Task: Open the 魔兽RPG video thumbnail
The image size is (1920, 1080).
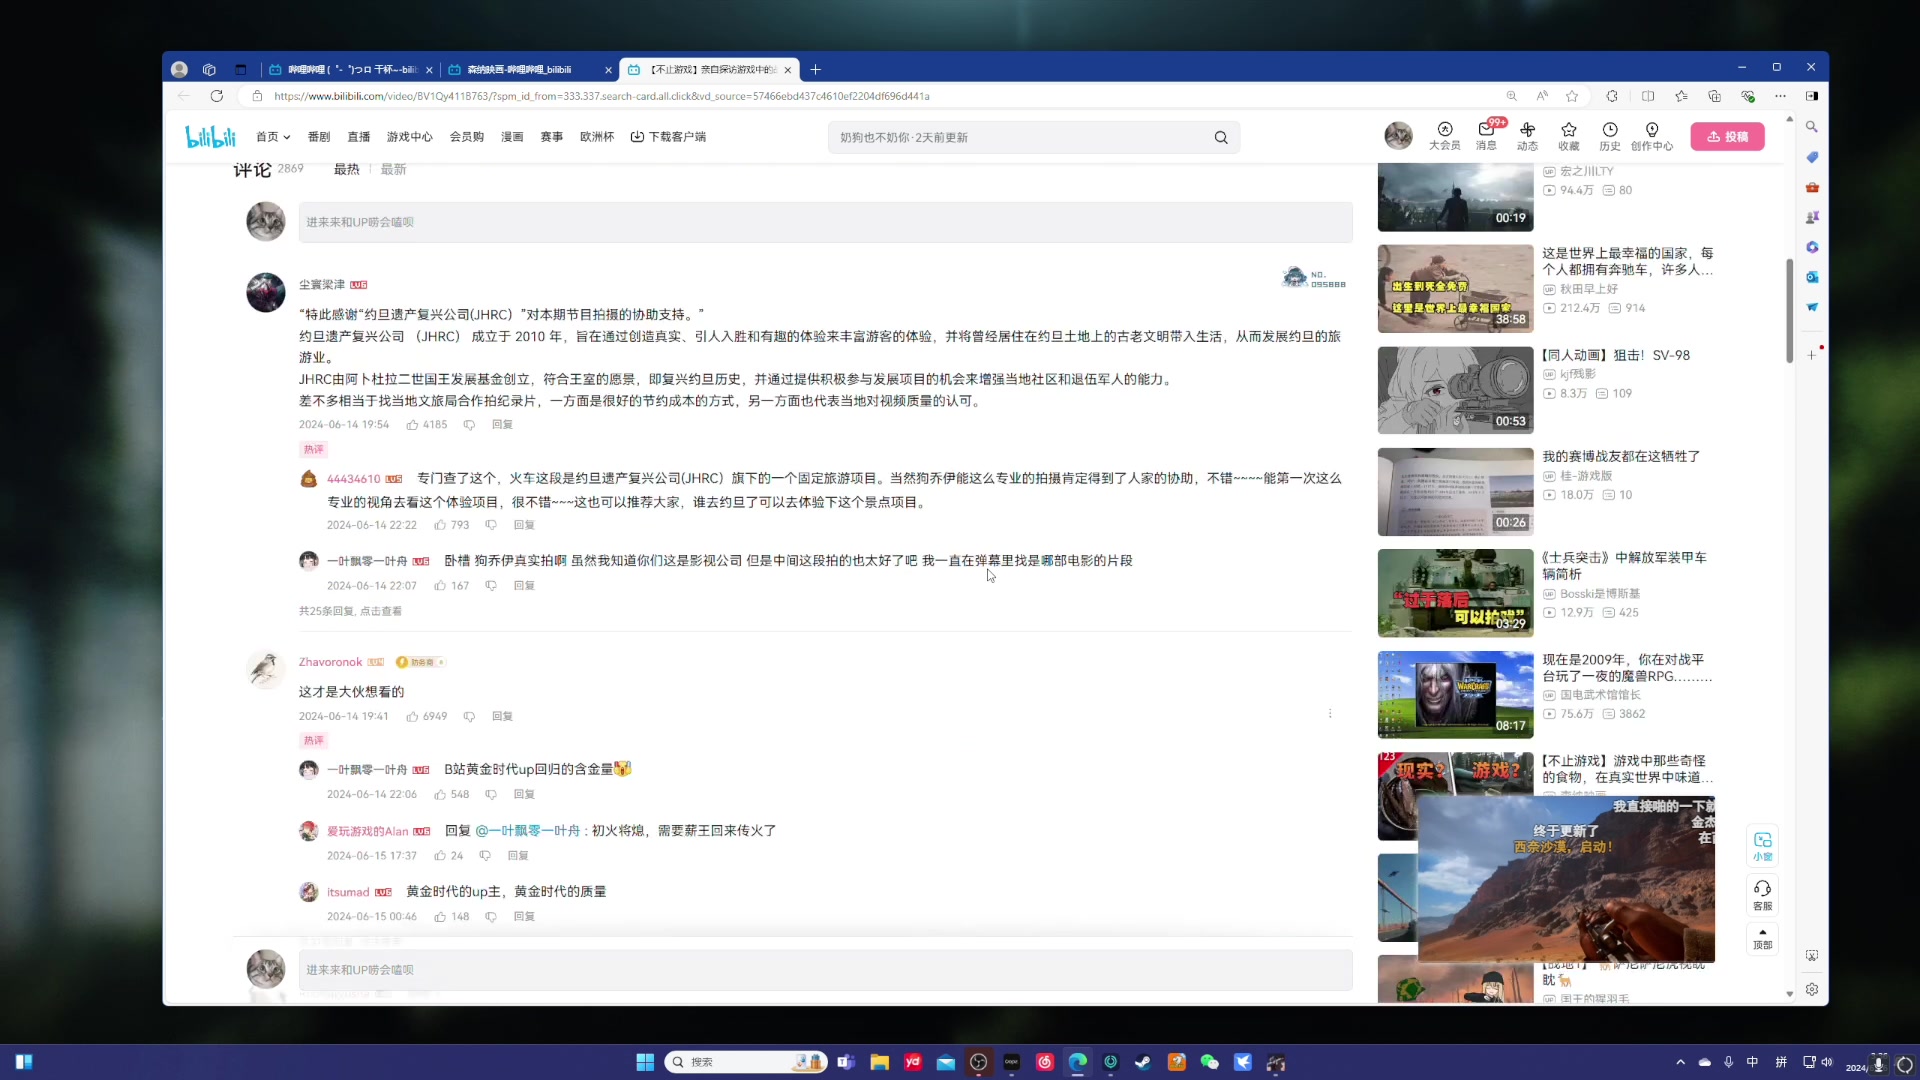Action: click(1455, 695)
